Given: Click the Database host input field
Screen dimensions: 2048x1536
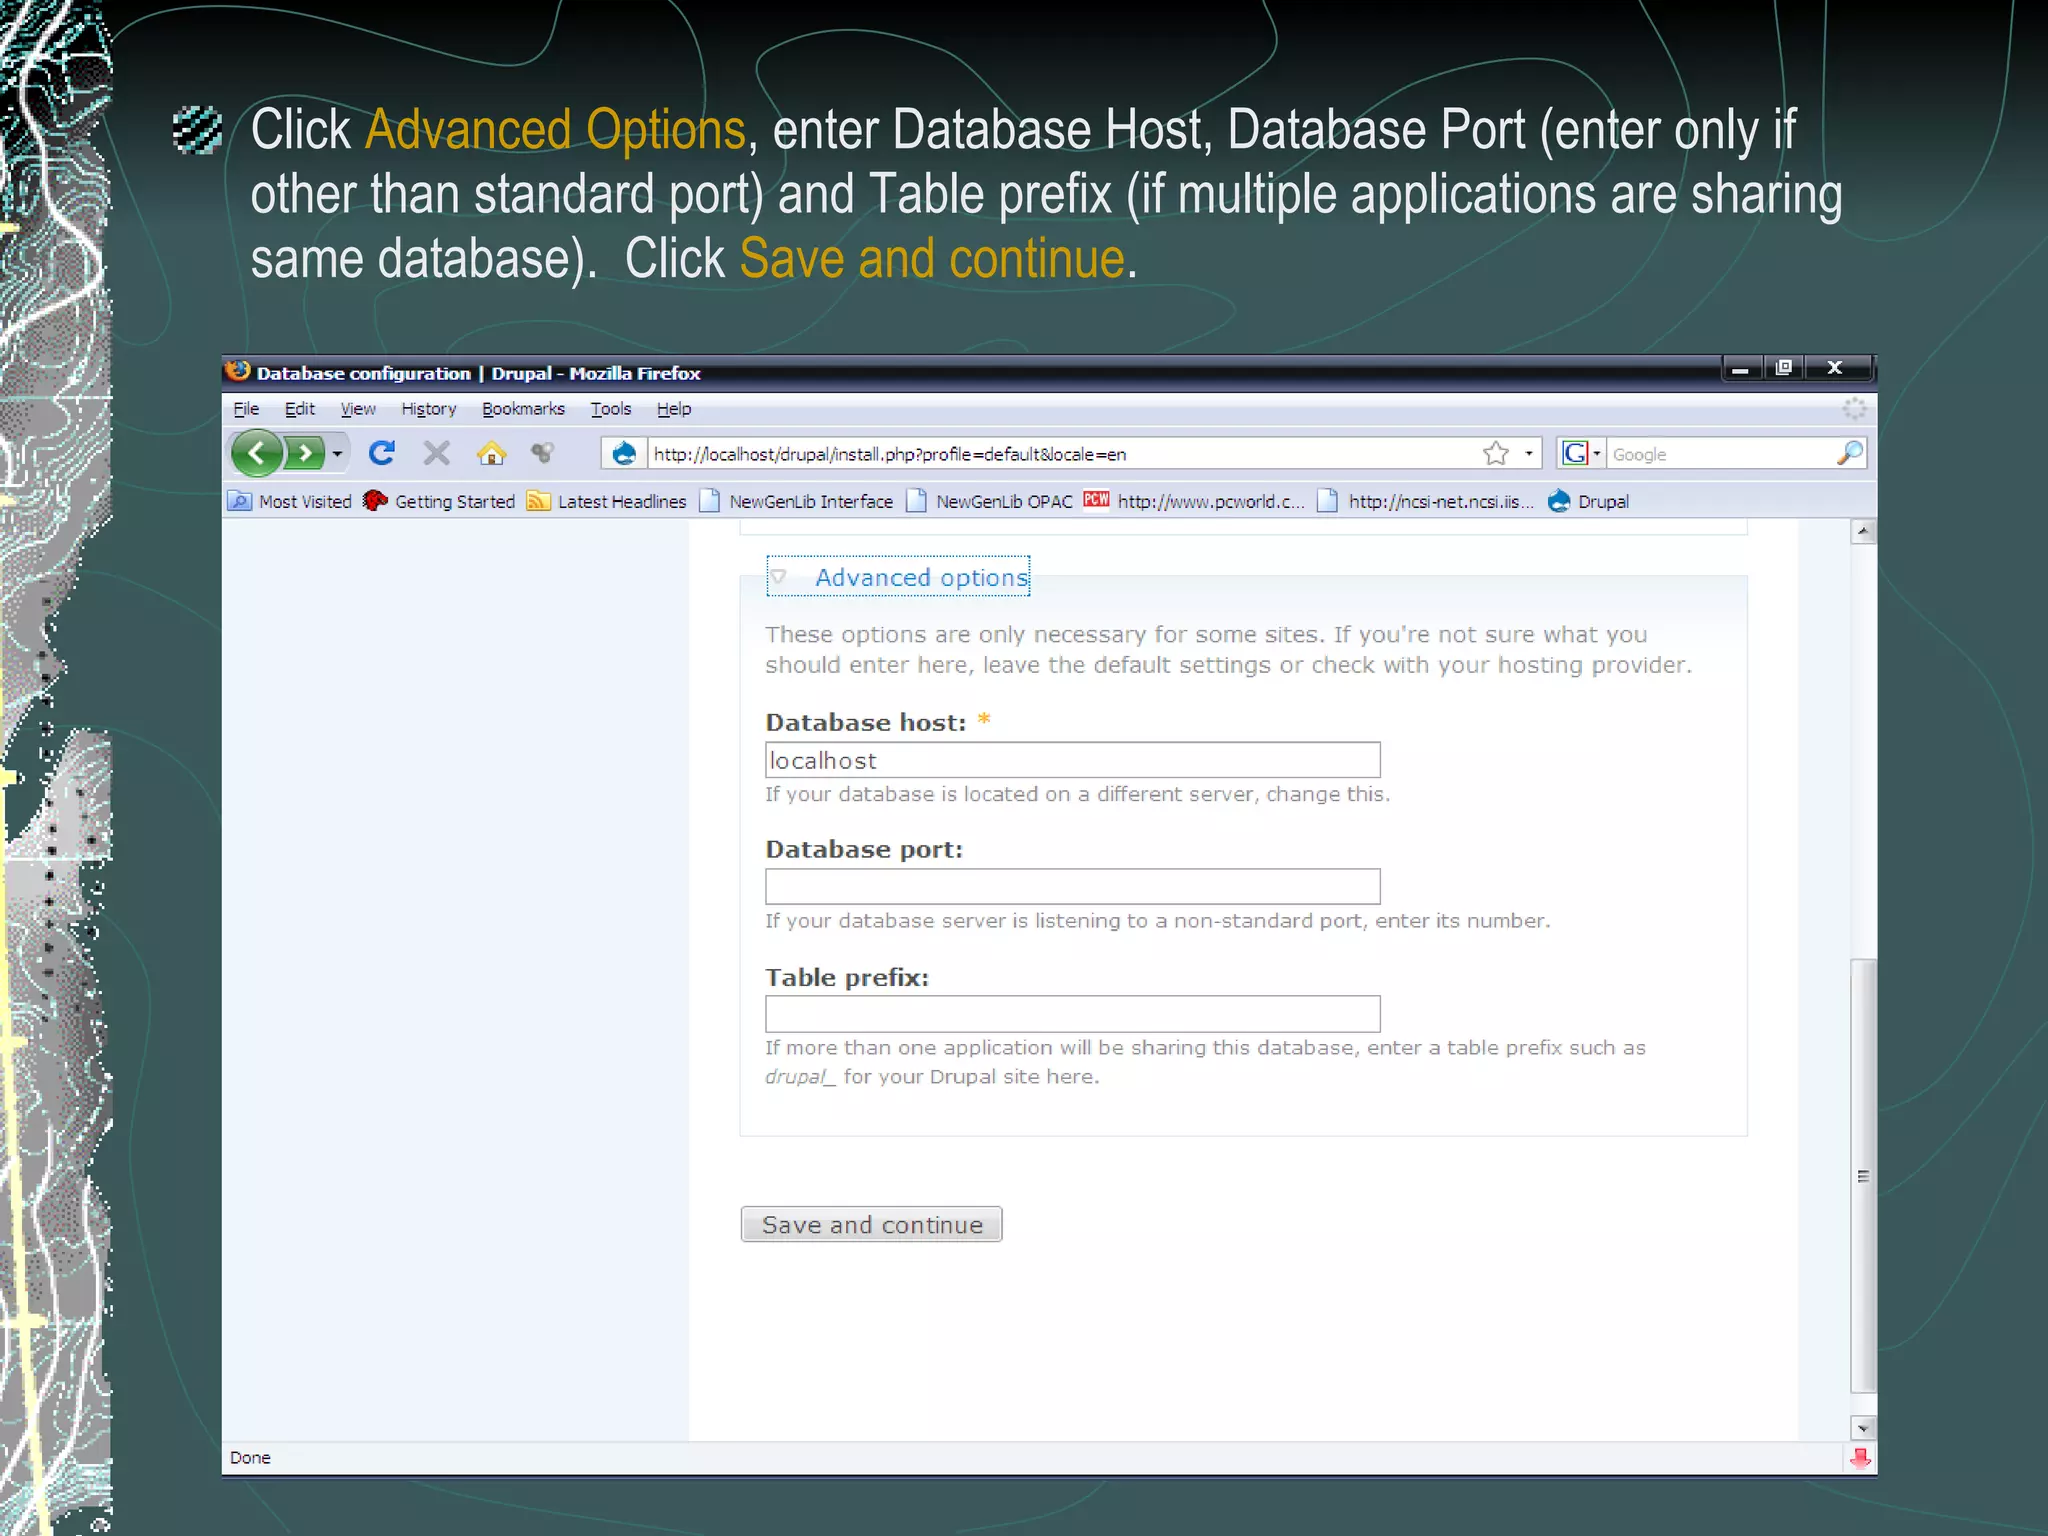Looking at the screenshot, I should pyautogui.click(x=1073, y=760).
